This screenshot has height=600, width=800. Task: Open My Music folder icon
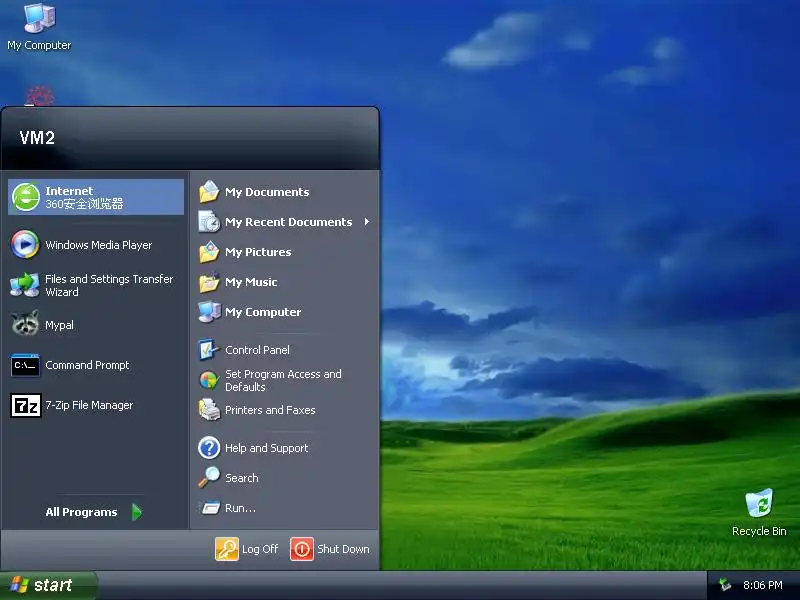[209, 282]
